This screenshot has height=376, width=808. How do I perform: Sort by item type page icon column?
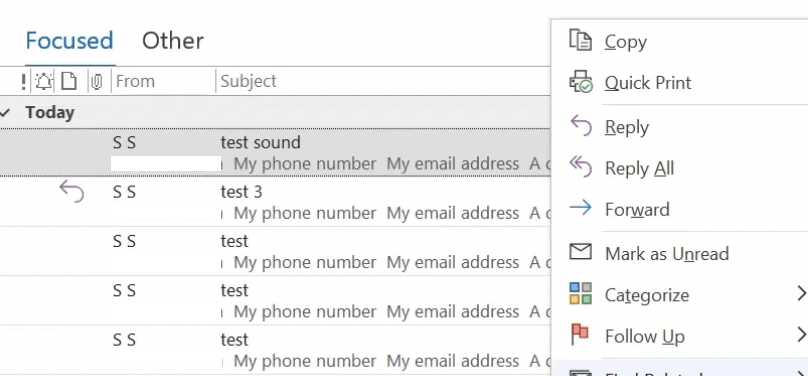tap(69, 81)
